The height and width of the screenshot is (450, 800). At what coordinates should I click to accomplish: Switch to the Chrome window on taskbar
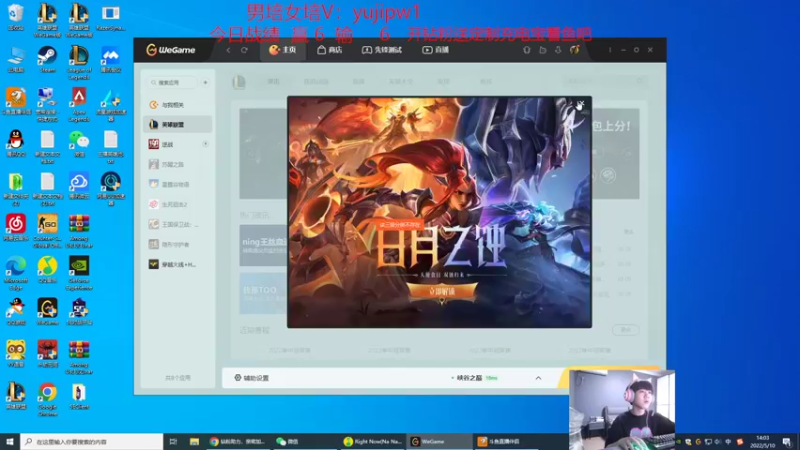click(239, 441)
